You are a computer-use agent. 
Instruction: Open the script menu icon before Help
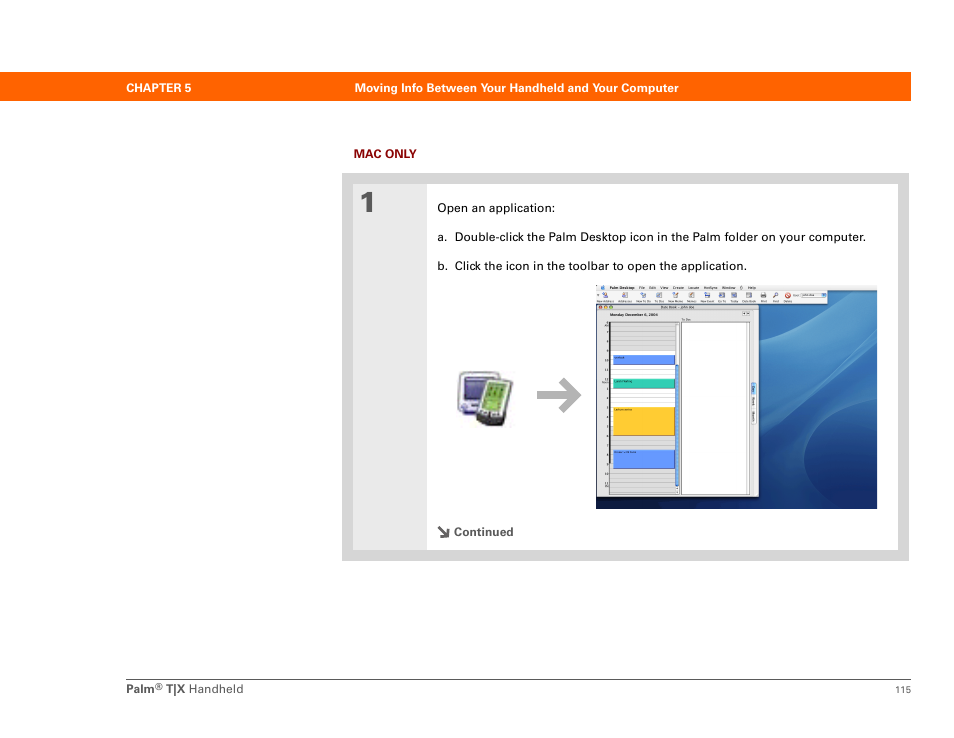pos(741,288)
